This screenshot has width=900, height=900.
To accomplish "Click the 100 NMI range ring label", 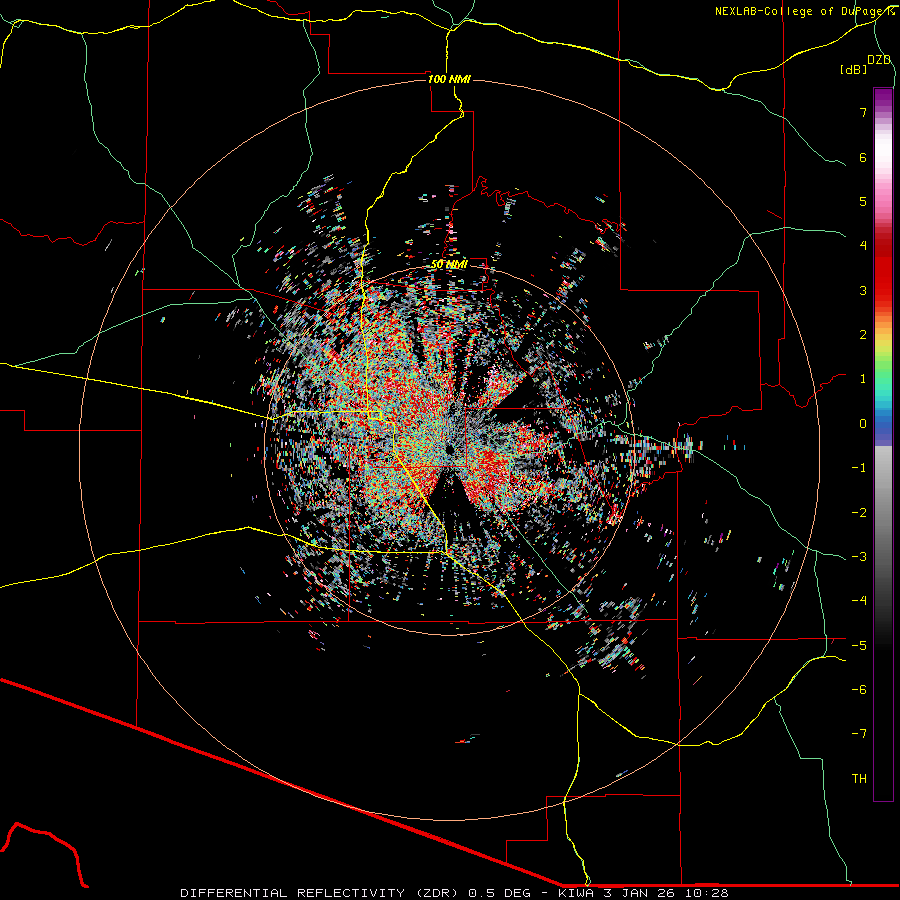I will click(449, 79).
